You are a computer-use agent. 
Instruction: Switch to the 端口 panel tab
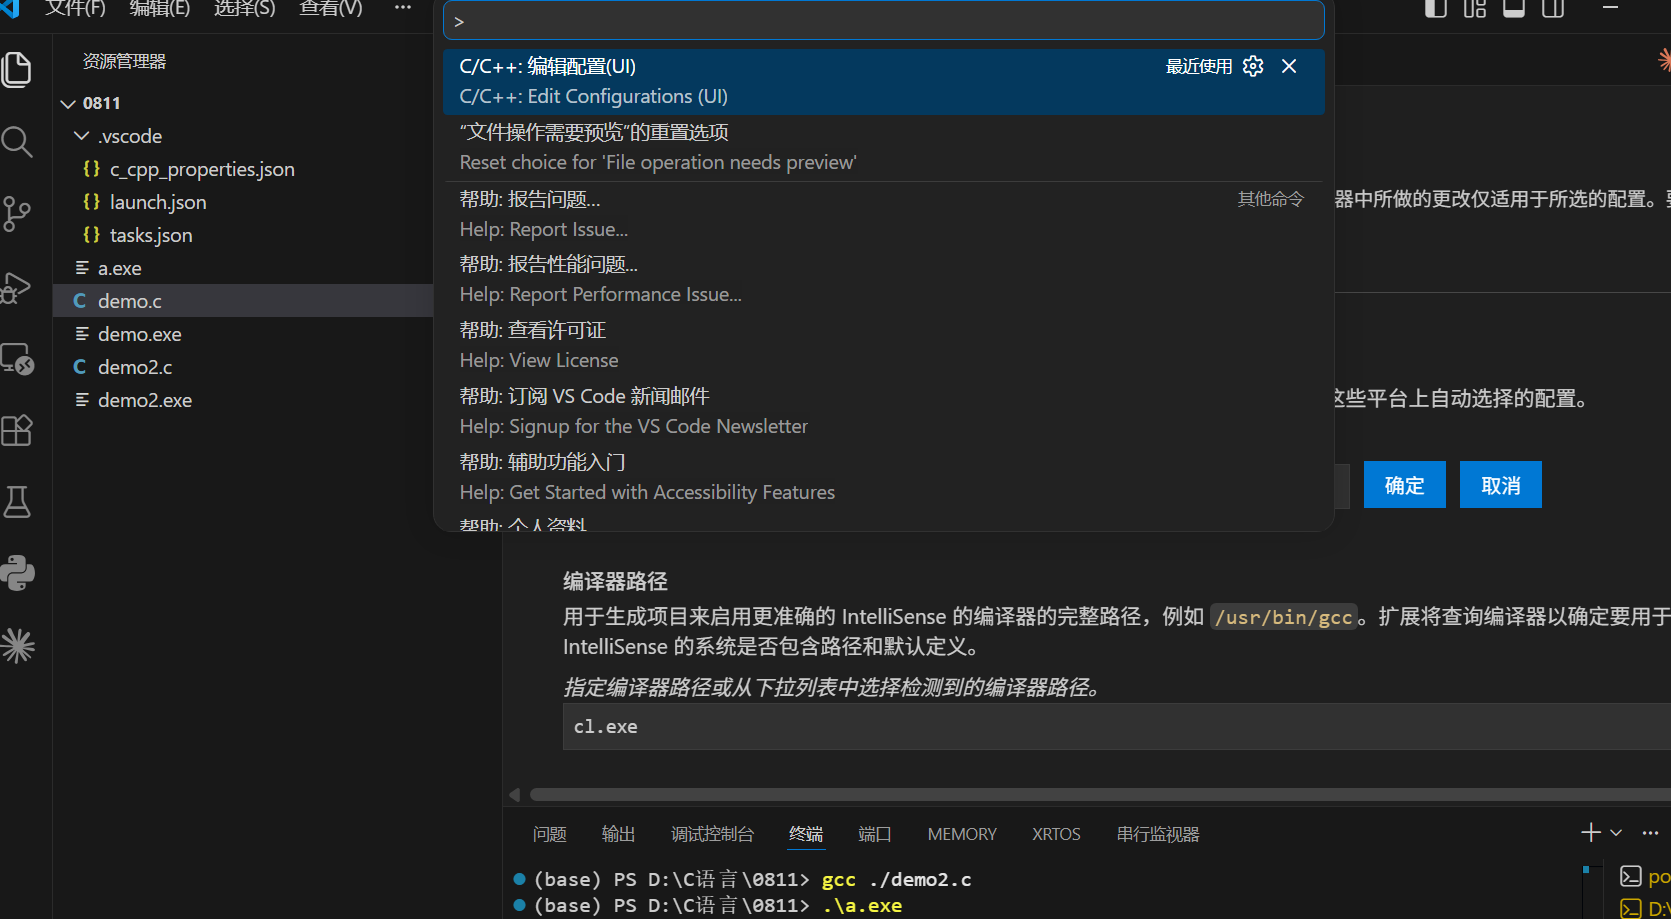875,834
